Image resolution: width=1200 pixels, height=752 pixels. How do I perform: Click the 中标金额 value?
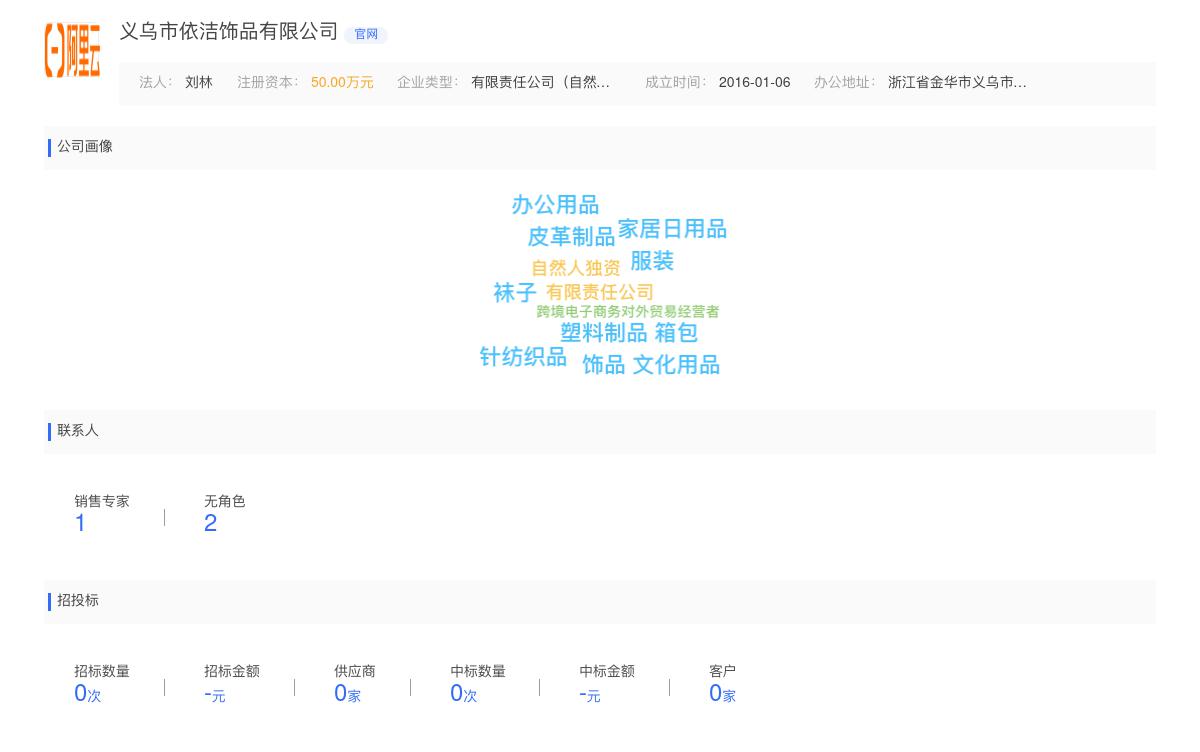[x=589, y=694]
